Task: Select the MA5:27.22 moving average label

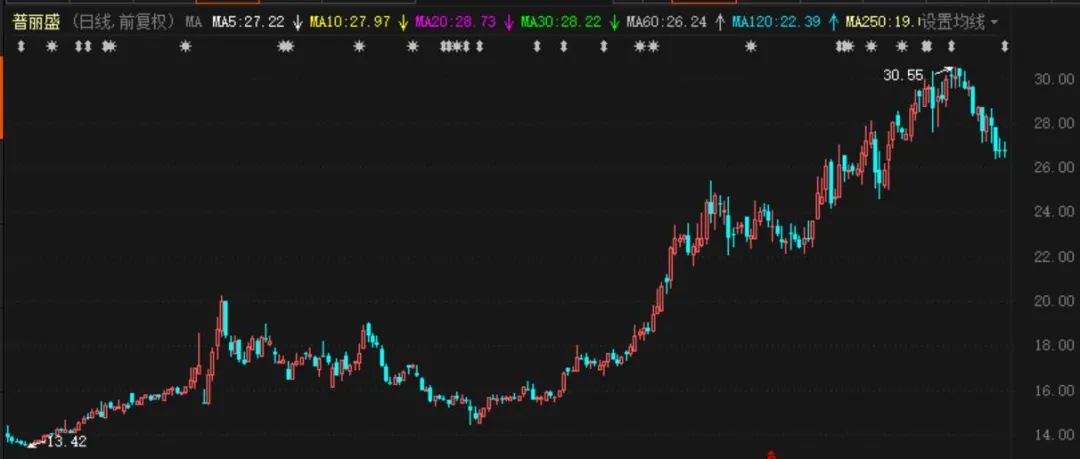Action: click(248, 23)
